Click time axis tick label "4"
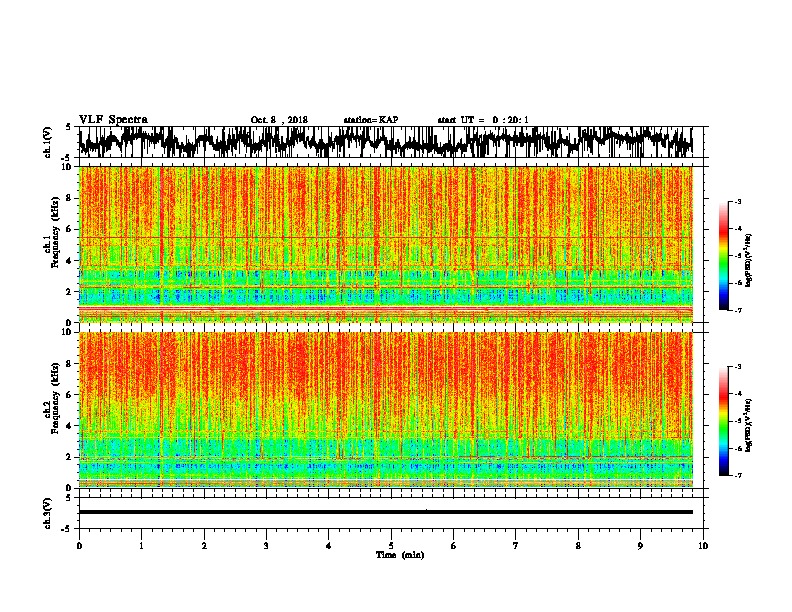792x612 pixels. (329, 546)
